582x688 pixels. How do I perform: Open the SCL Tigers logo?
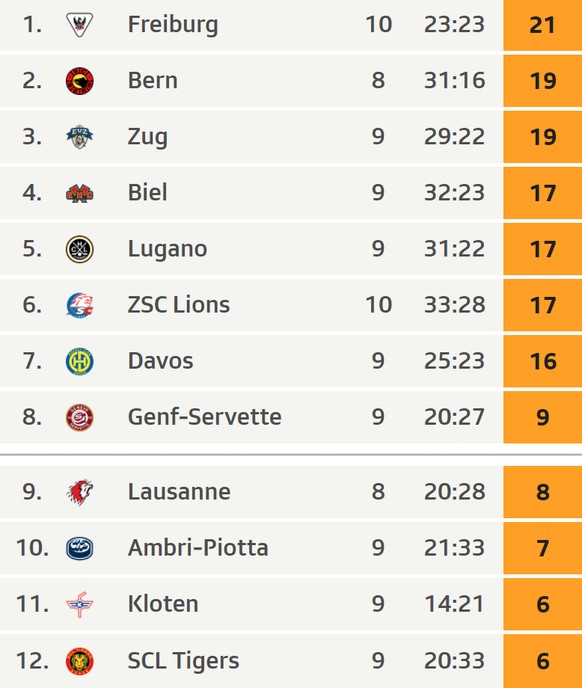coord(79,661)
